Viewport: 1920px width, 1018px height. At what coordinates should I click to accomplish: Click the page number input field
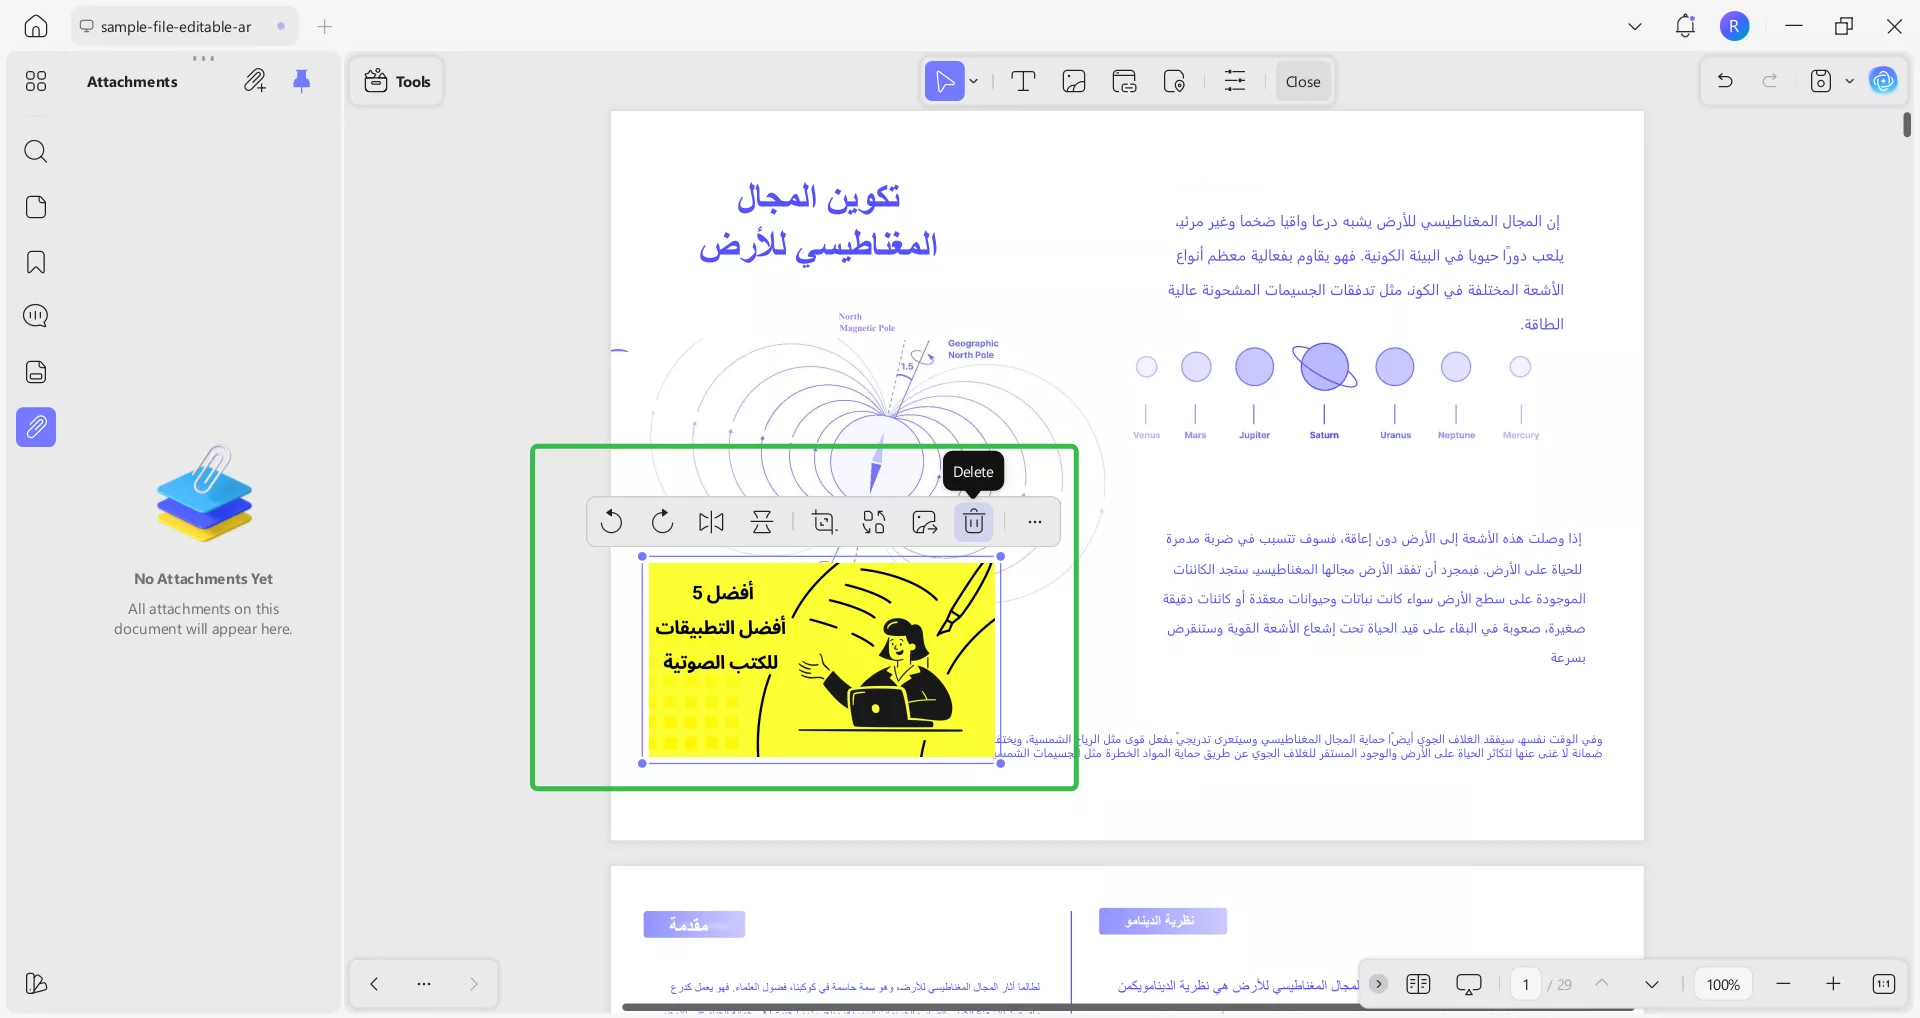click(1524, 984)
